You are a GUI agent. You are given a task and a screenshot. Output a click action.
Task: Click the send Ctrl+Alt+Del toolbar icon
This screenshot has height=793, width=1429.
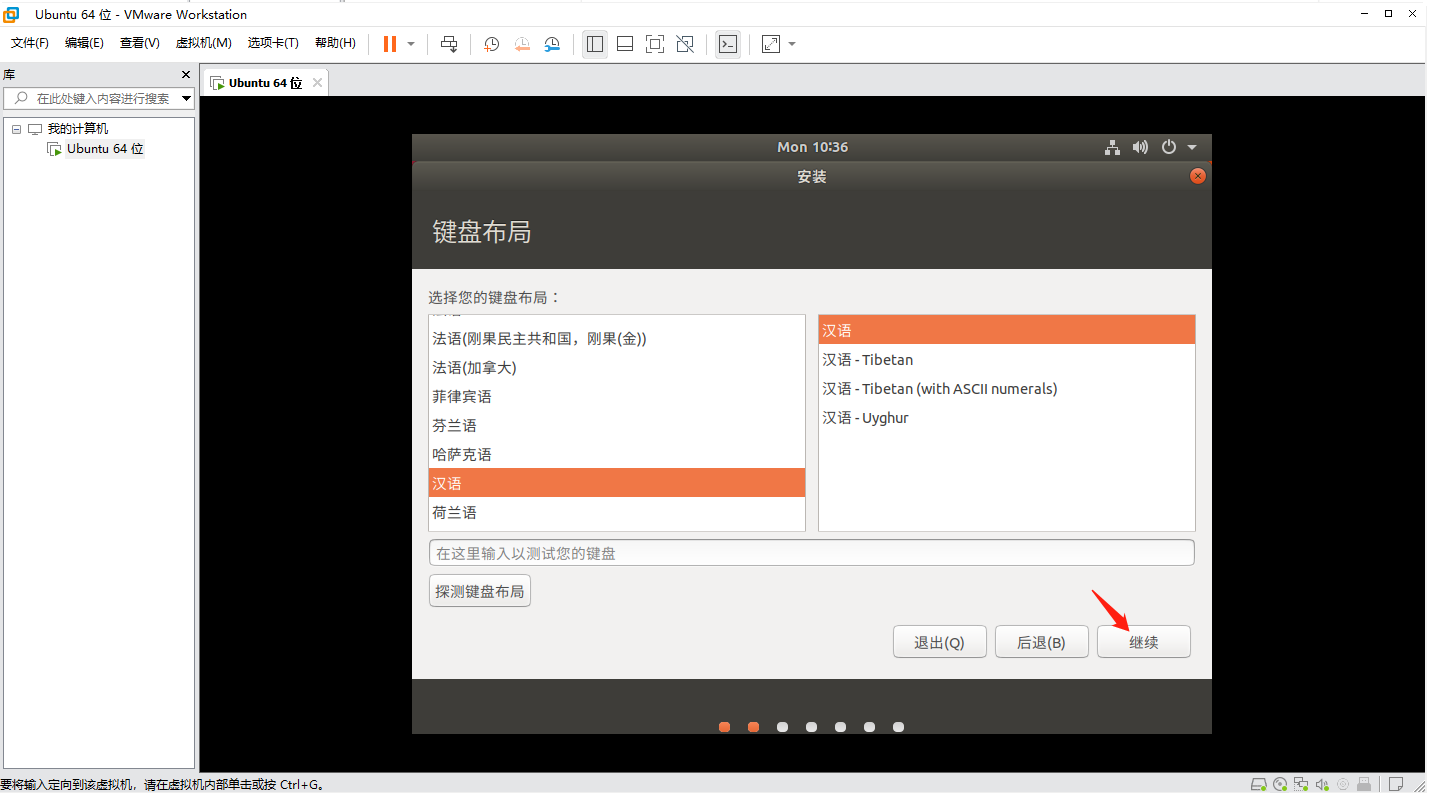tap(449, 44)
